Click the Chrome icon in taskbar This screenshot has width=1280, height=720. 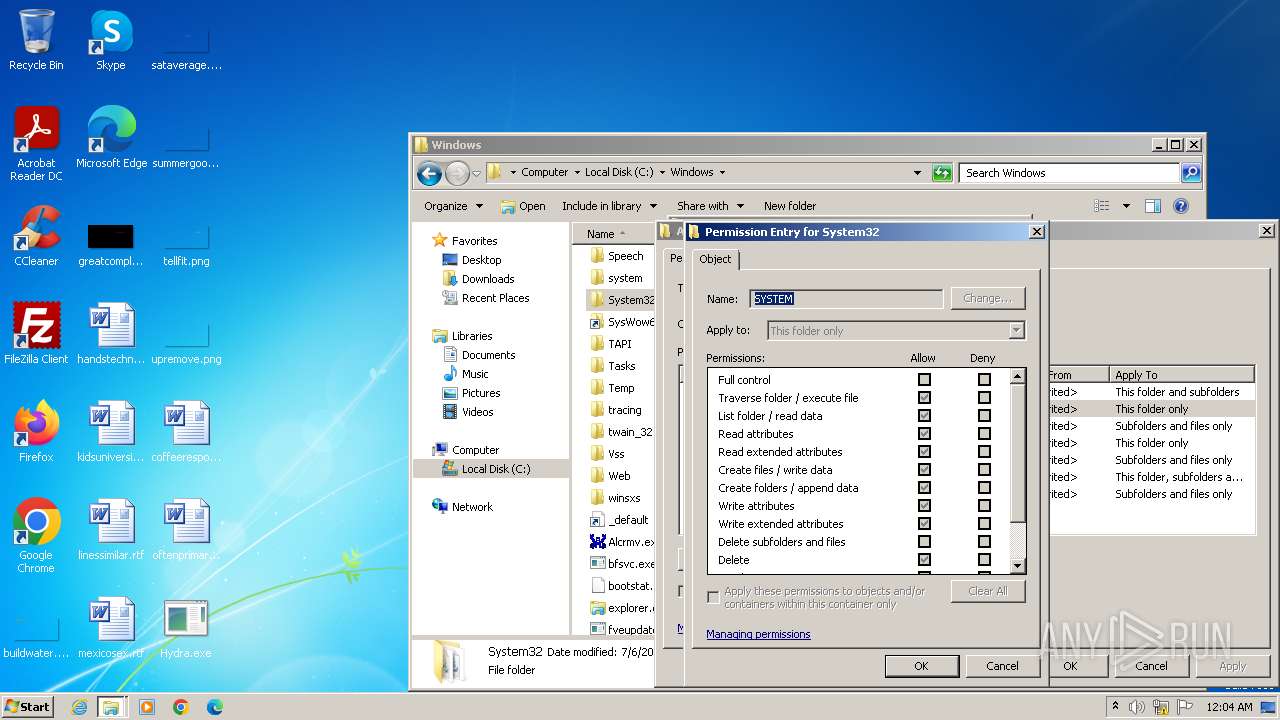point(181,707)
